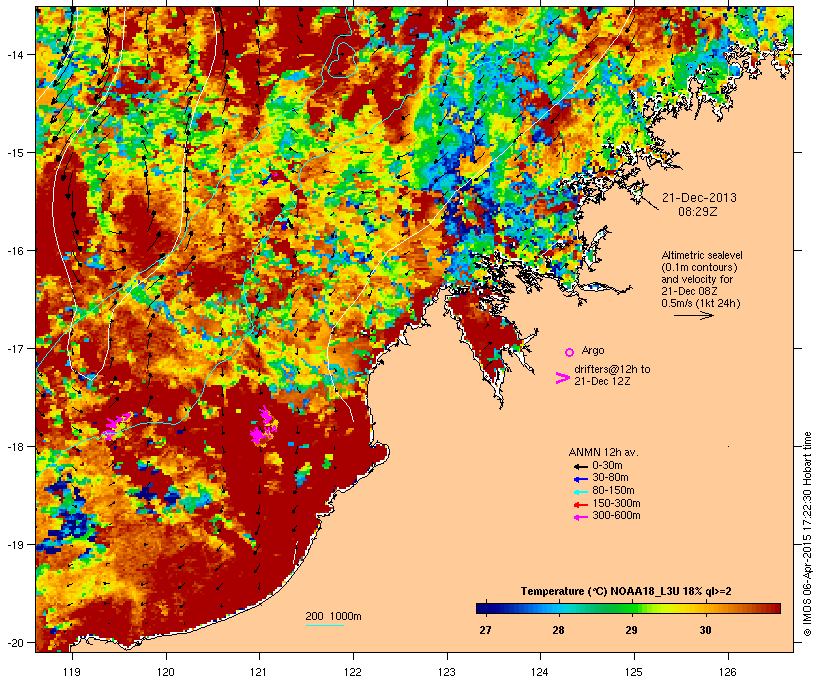This screenshot has height=680, width=820.
Task: Click latitude axis label -14
Action: click(x=14, y=54)
